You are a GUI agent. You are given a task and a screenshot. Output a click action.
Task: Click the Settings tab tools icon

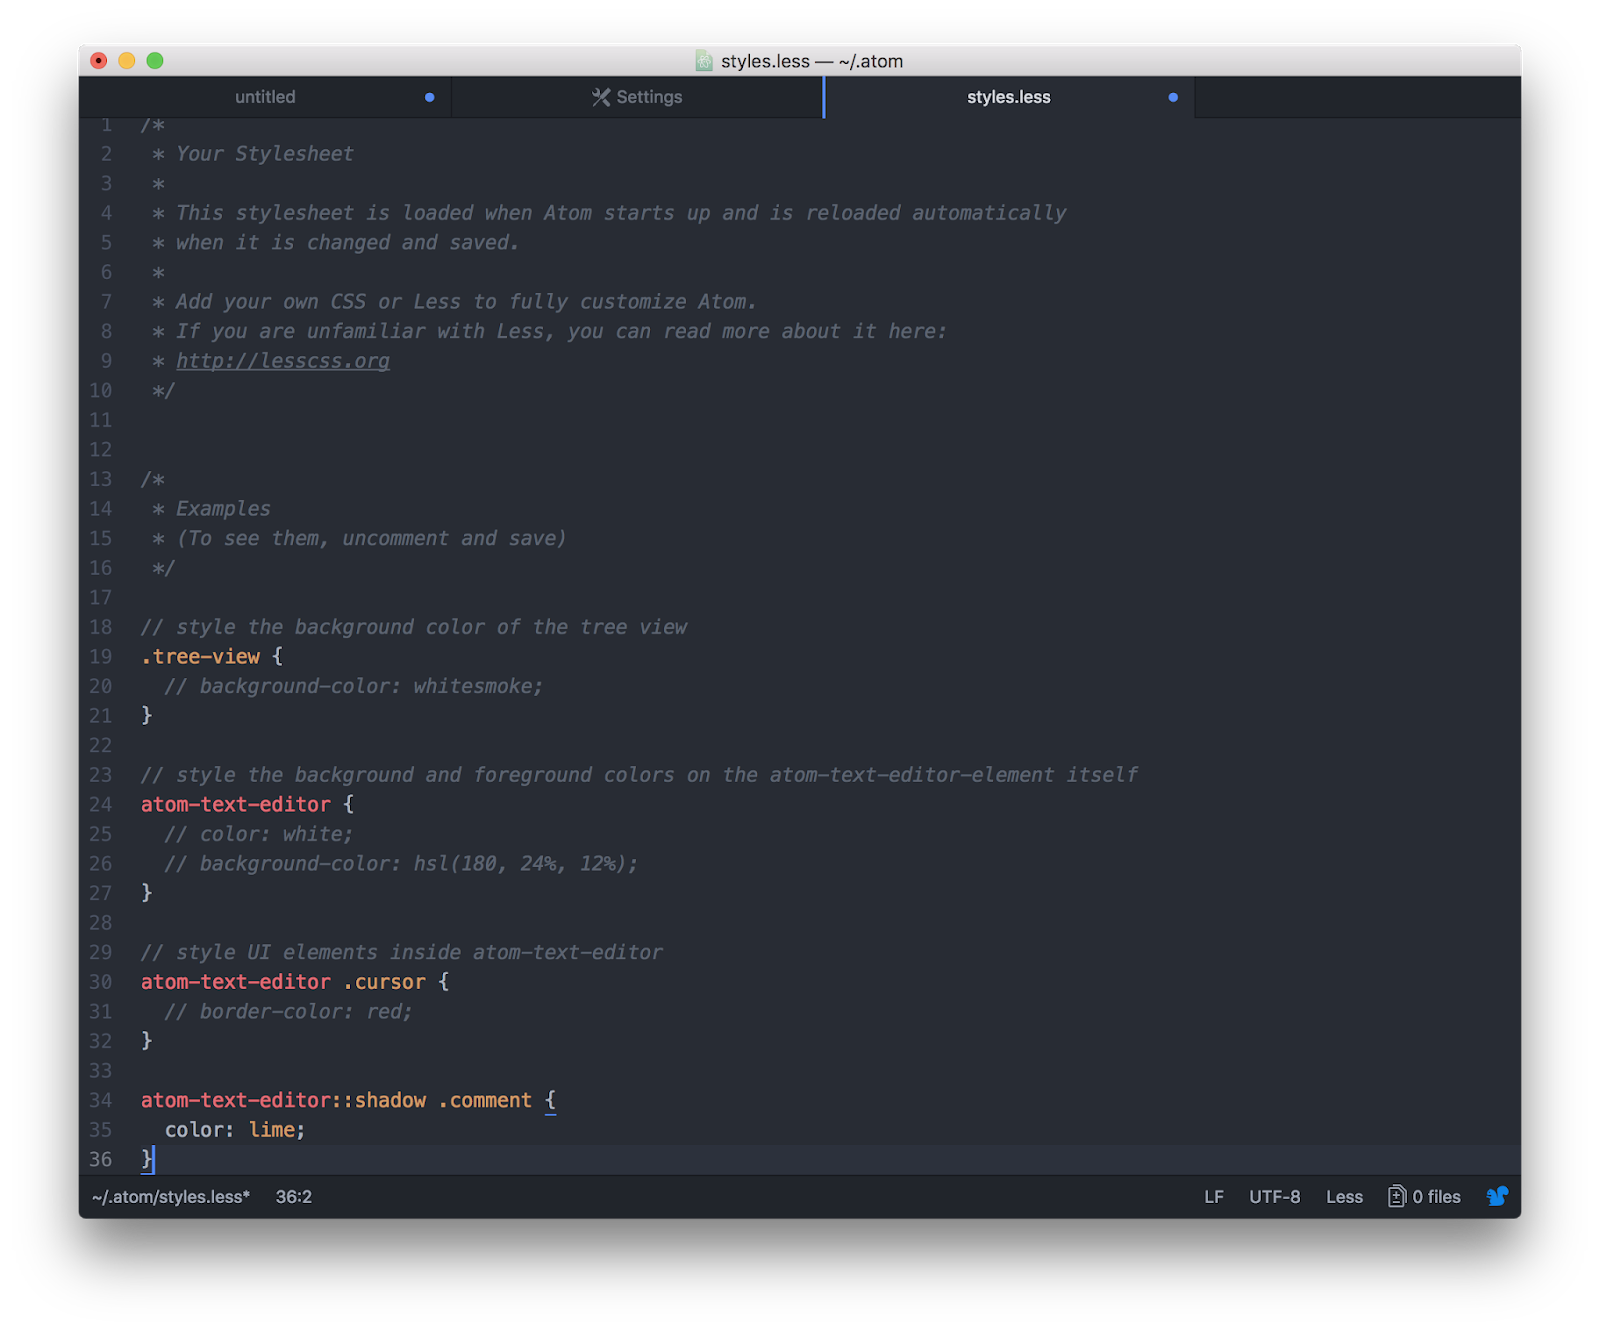(x=601, y=97)
